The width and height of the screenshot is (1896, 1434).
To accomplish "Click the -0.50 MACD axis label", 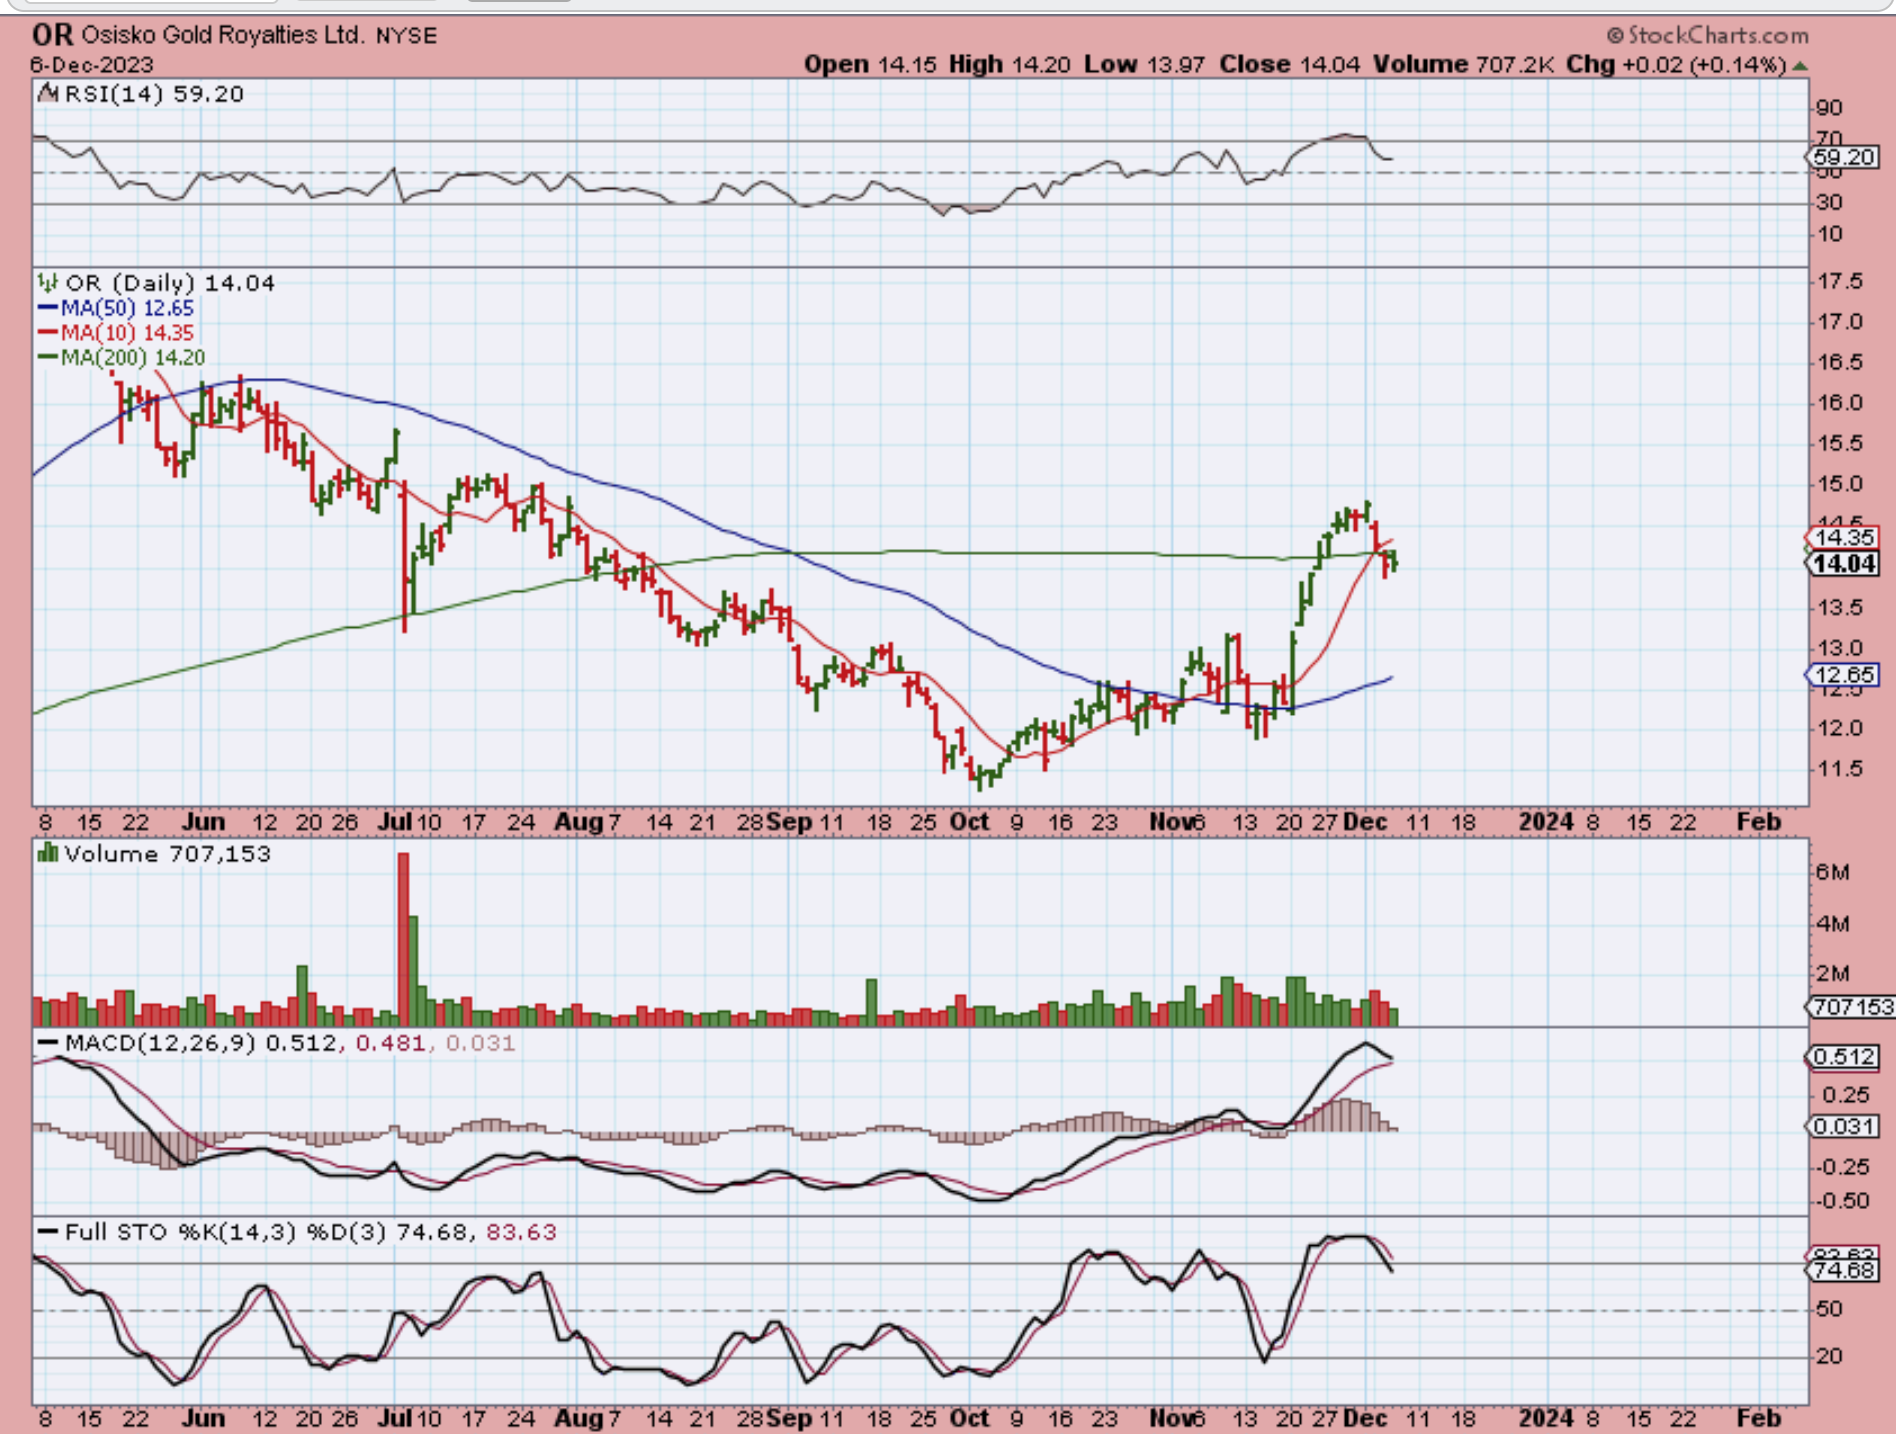I will (x=1840, y=1200).
